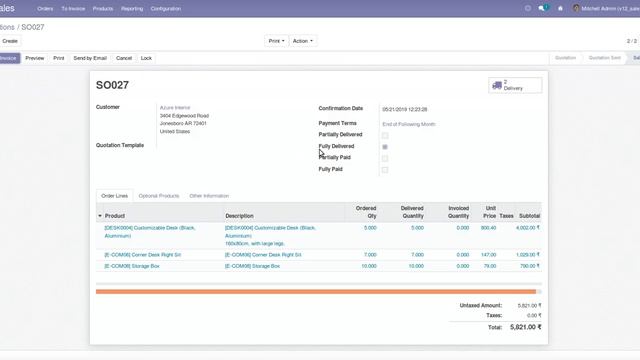The width and height of the screenshot is (640, 360).
Task: Open the conversations chat icon
Action: pyautogui.click(x=543, y=8)
